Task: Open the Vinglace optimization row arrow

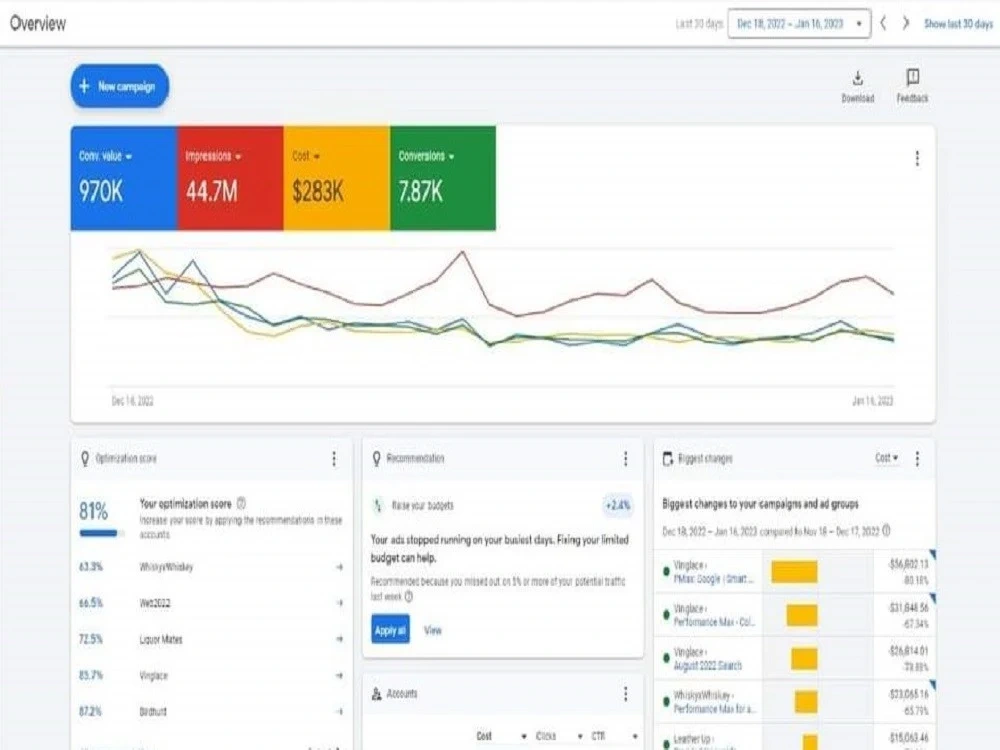Action: 339,675
